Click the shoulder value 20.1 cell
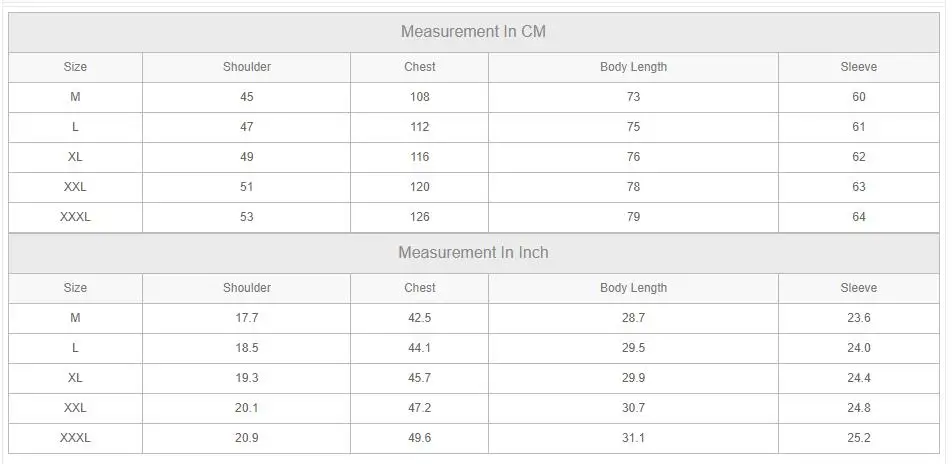Screen dimensions: 952x464 click(247, 408)
